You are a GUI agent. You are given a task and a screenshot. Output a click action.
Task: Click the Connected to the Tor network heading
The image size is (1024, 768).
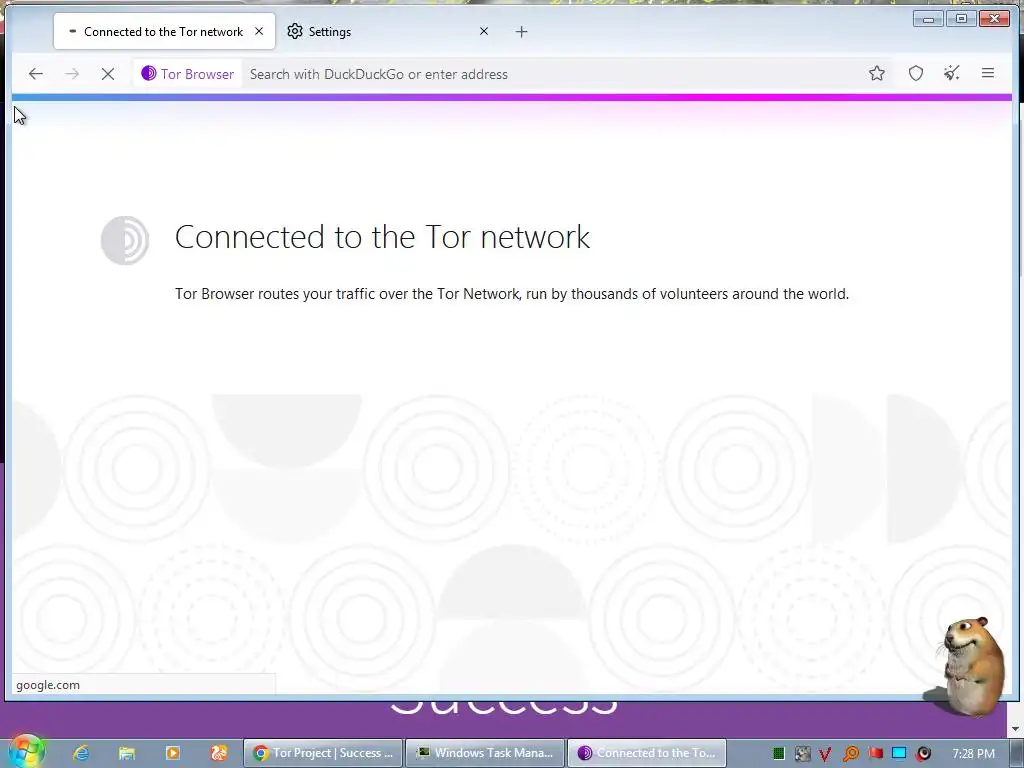click(382, 236)
